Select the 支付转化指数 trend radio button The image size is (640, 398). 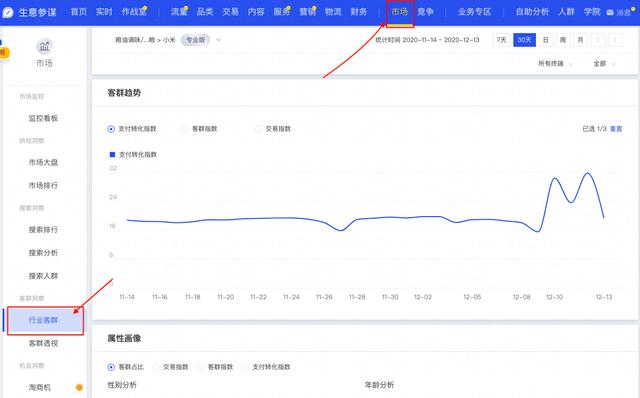click(111, 129)
